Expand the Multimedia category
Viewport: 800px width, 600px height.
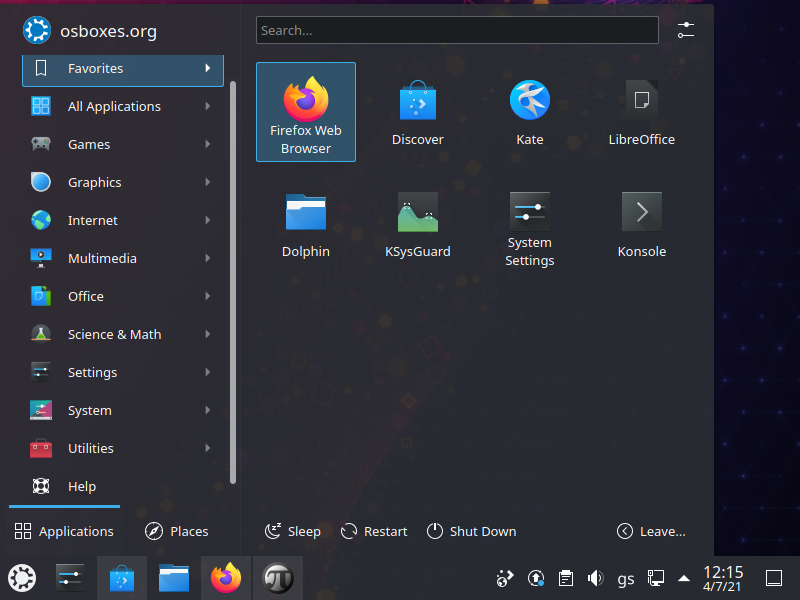pyautogui.click(x=122, y=259)
